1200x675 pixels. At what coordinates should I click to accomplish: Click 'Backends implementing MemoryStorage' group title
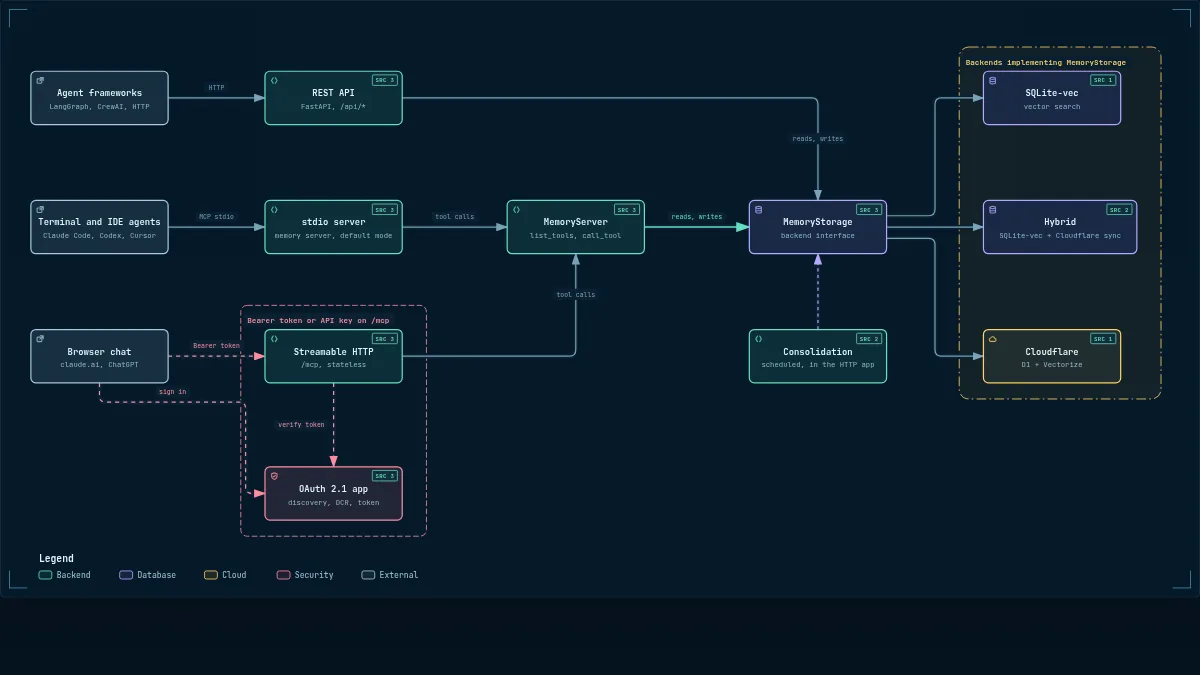(1045, 62)
